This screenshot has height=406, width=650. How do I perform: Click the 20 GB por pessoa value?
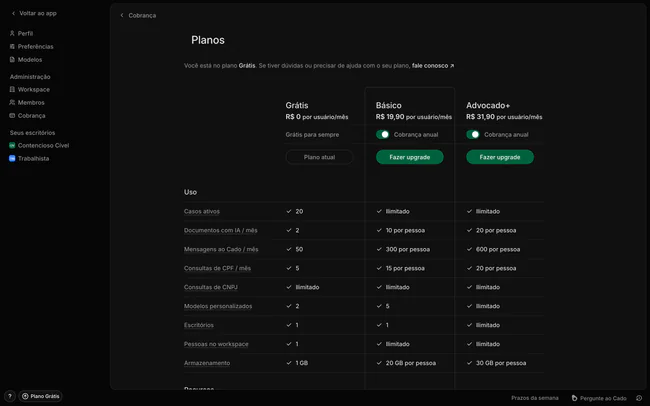pyautogui.click(x=411, y=363)
